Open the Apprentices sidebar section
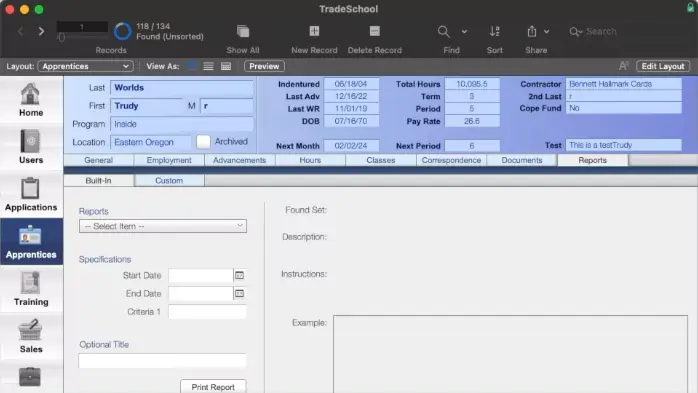This screenshot has width=698, height=393. point(31,242)
